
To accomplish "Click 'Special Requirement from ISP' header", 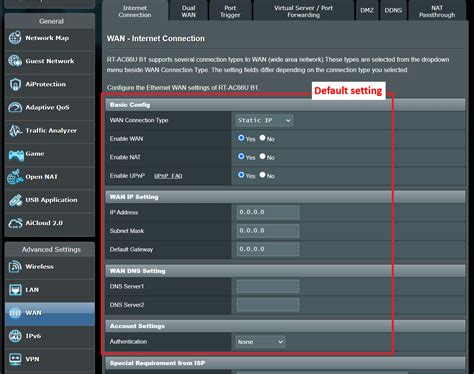I will pos(286,363).
